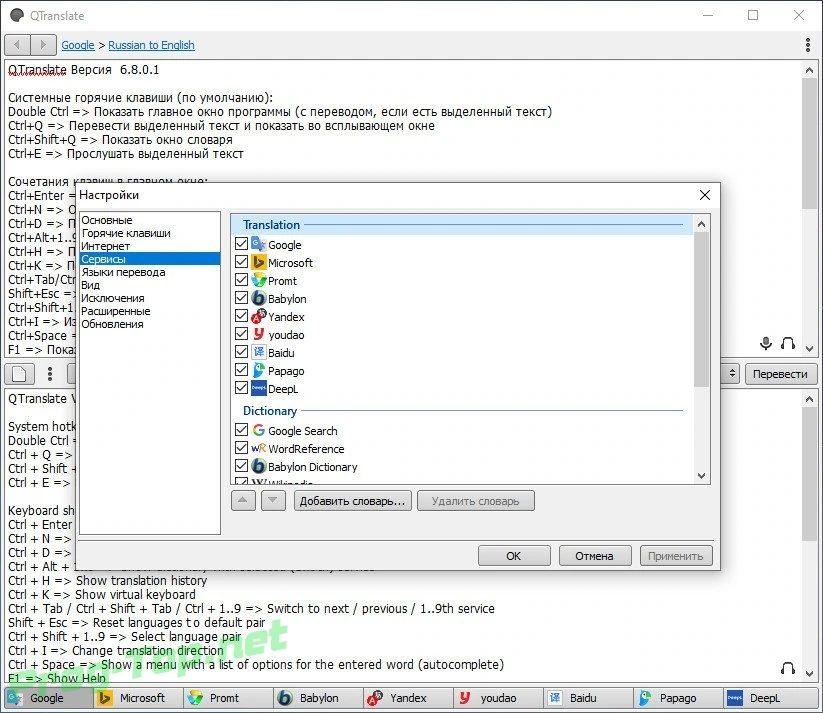This screenshot has height=713, width=823.
Task: Toggle the WordReference dictionary checkbox
Action: click(241, 447)
